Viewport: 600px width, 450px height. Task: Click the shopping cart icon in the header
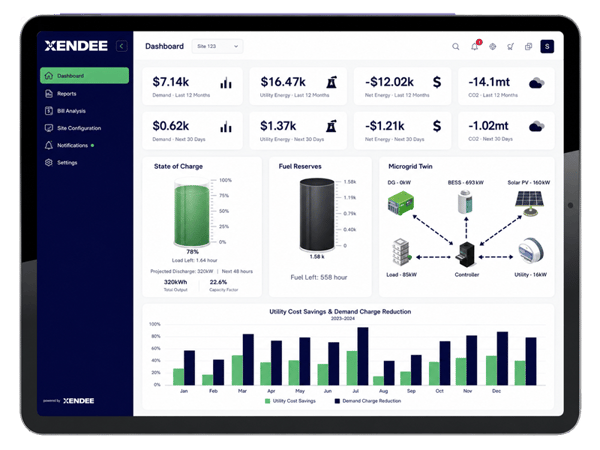pyautogui.click(x=510, y=47)
